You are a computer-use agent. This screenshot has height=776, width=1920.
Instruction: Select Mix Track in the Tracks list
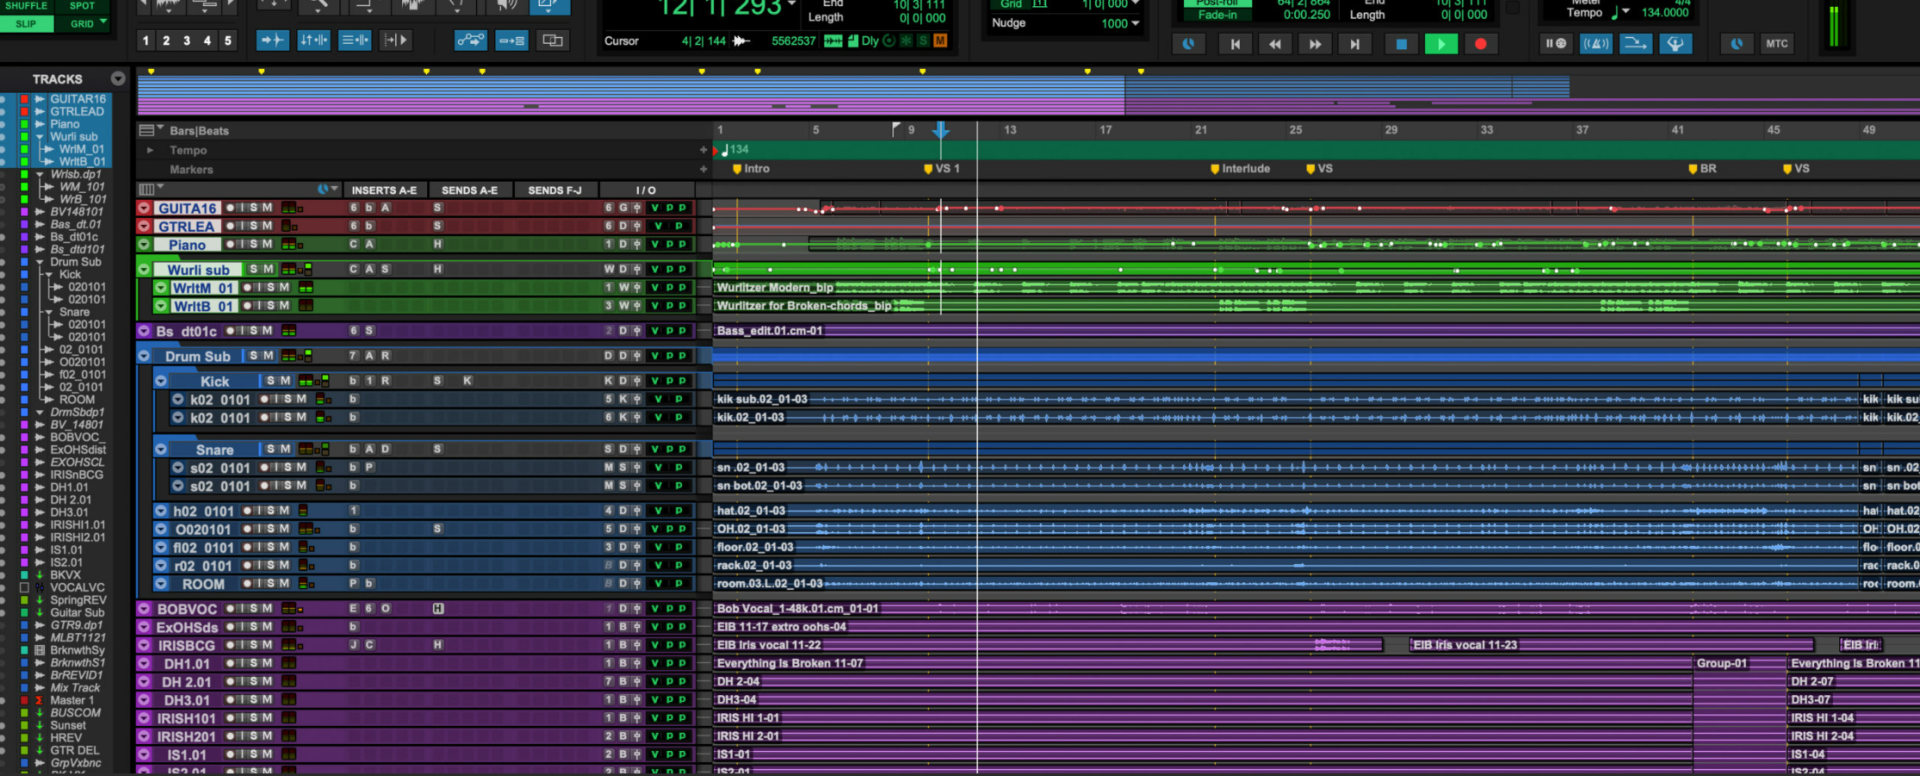(75, 688)
